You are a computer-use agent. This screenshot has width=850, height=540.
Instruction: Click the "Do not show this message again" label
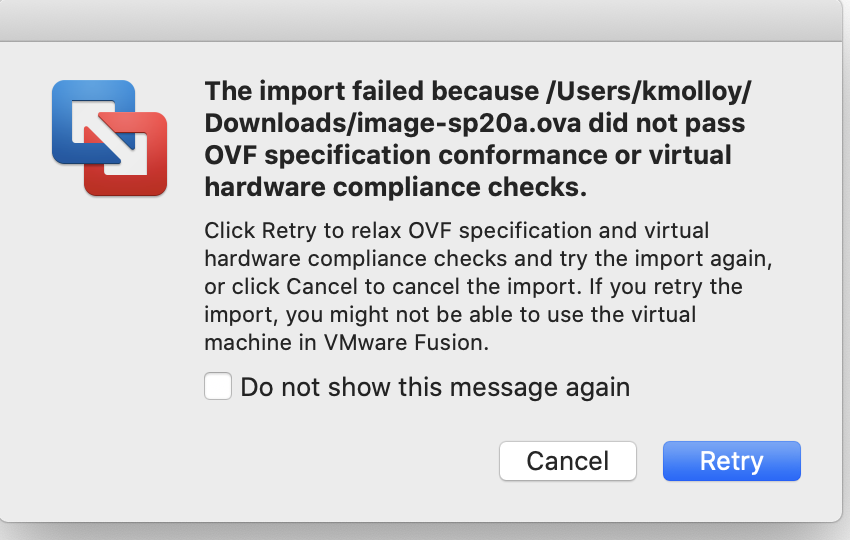[x=435, y=387]
